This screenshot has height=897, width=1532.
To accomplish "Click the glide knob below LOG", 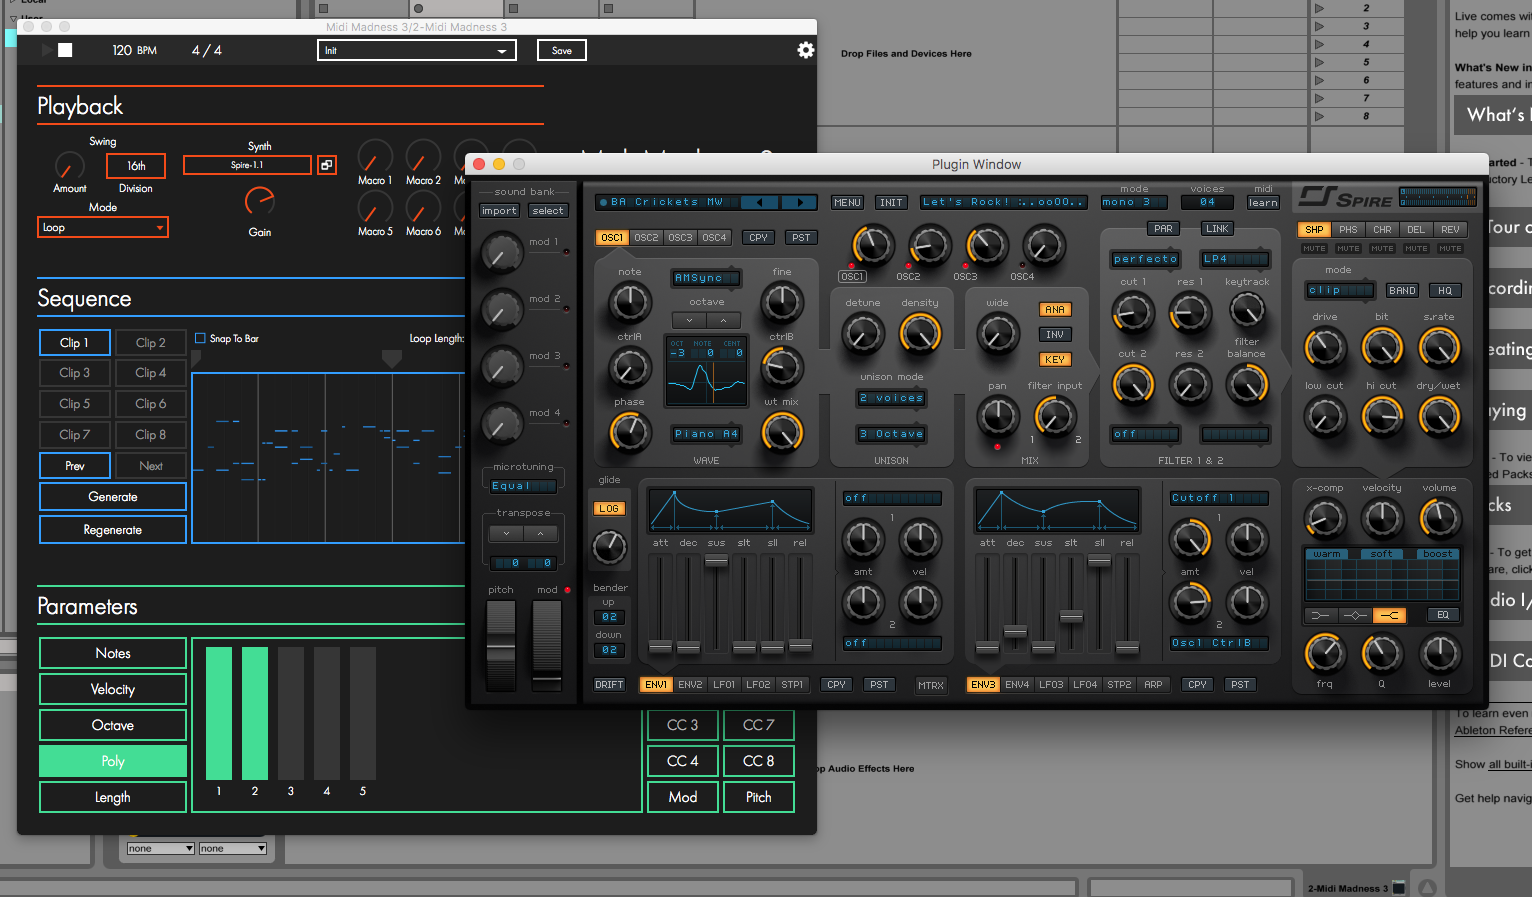I will tap(609, 547).
